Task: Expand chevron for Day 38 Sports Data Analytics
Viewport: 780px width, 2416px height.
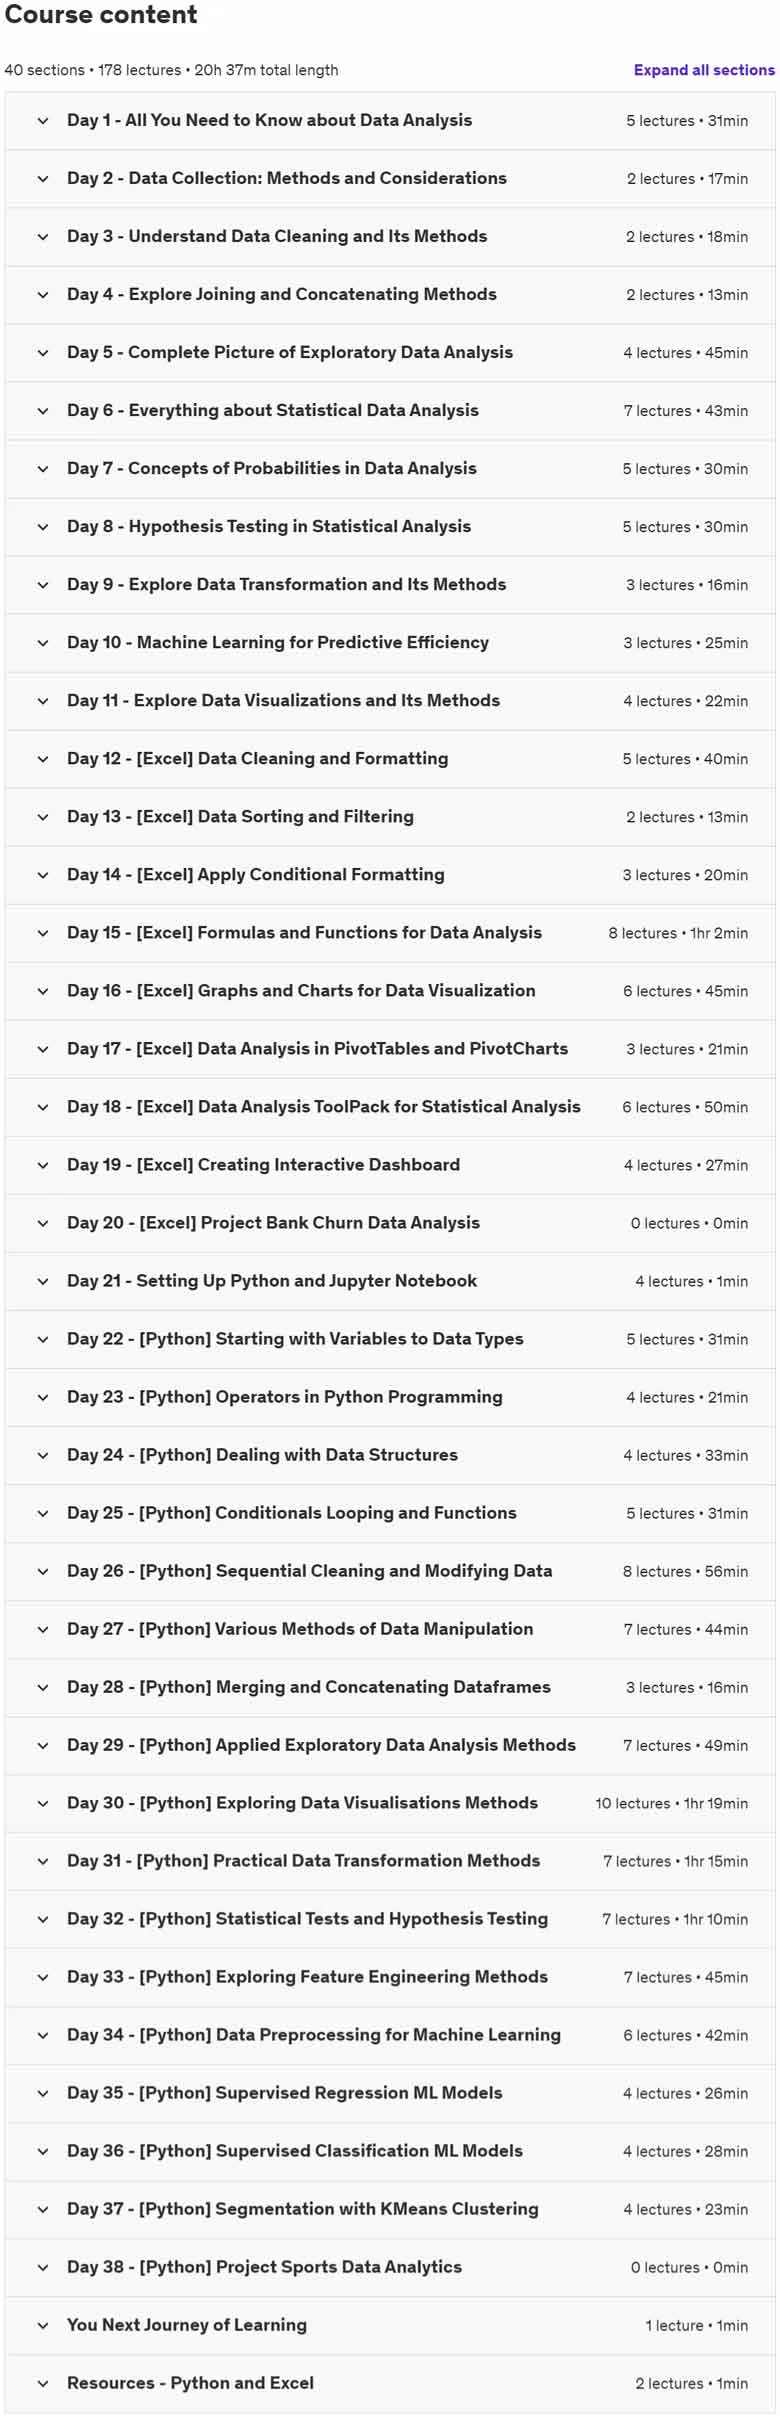Action: click(43, 2267)
